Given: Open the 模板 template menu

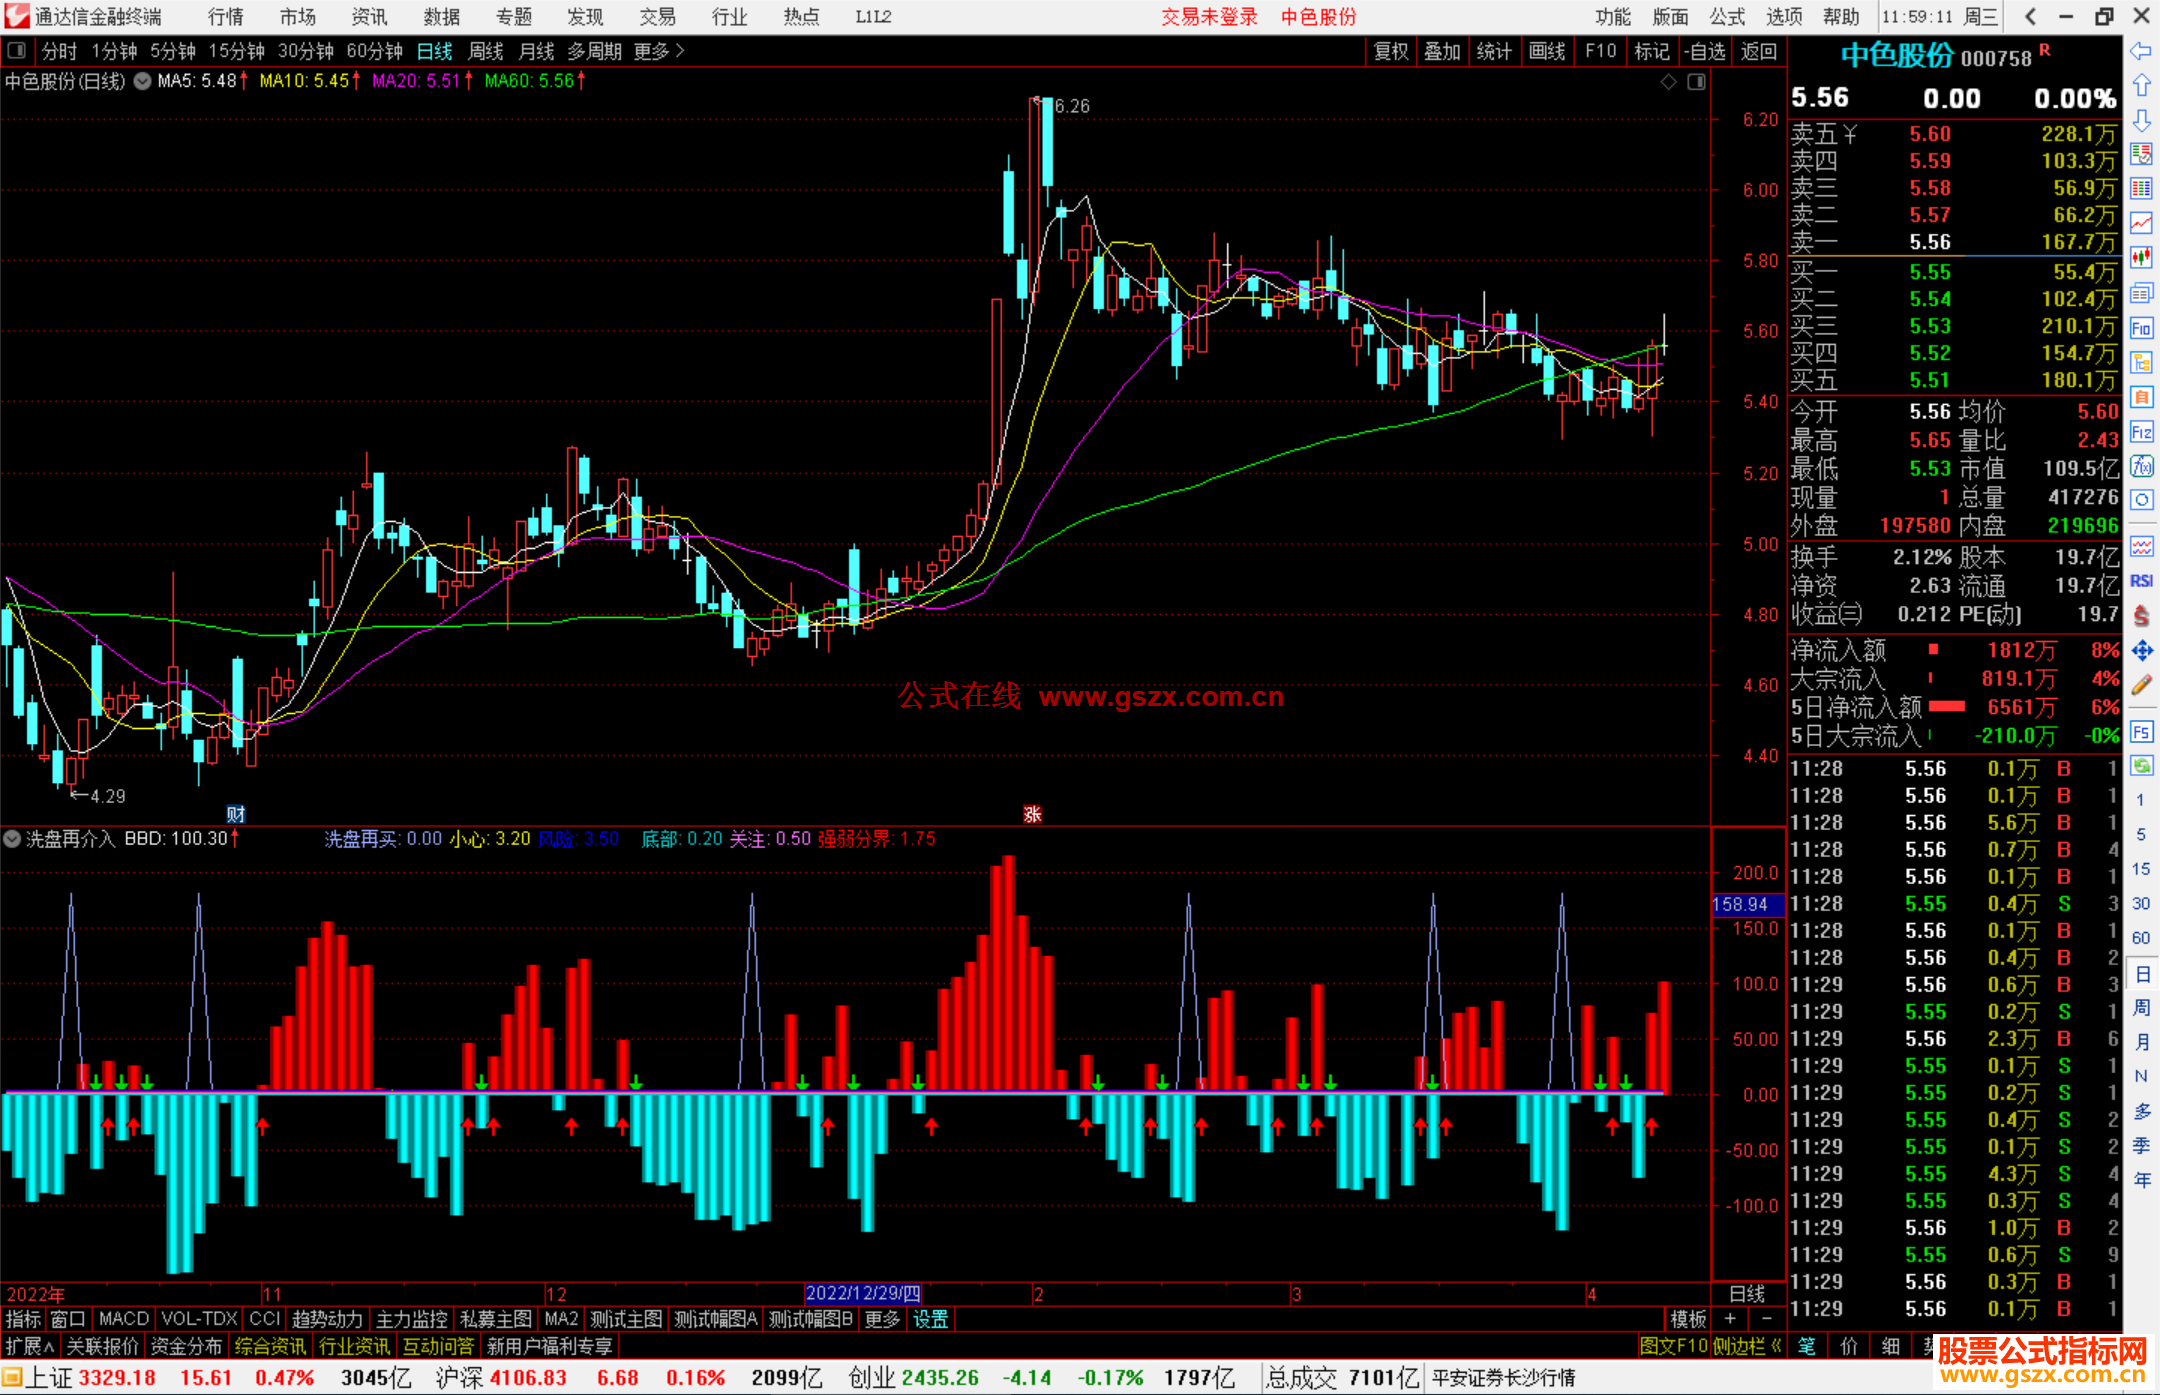Looking at the screenshot, I should click(1689, 1319).
